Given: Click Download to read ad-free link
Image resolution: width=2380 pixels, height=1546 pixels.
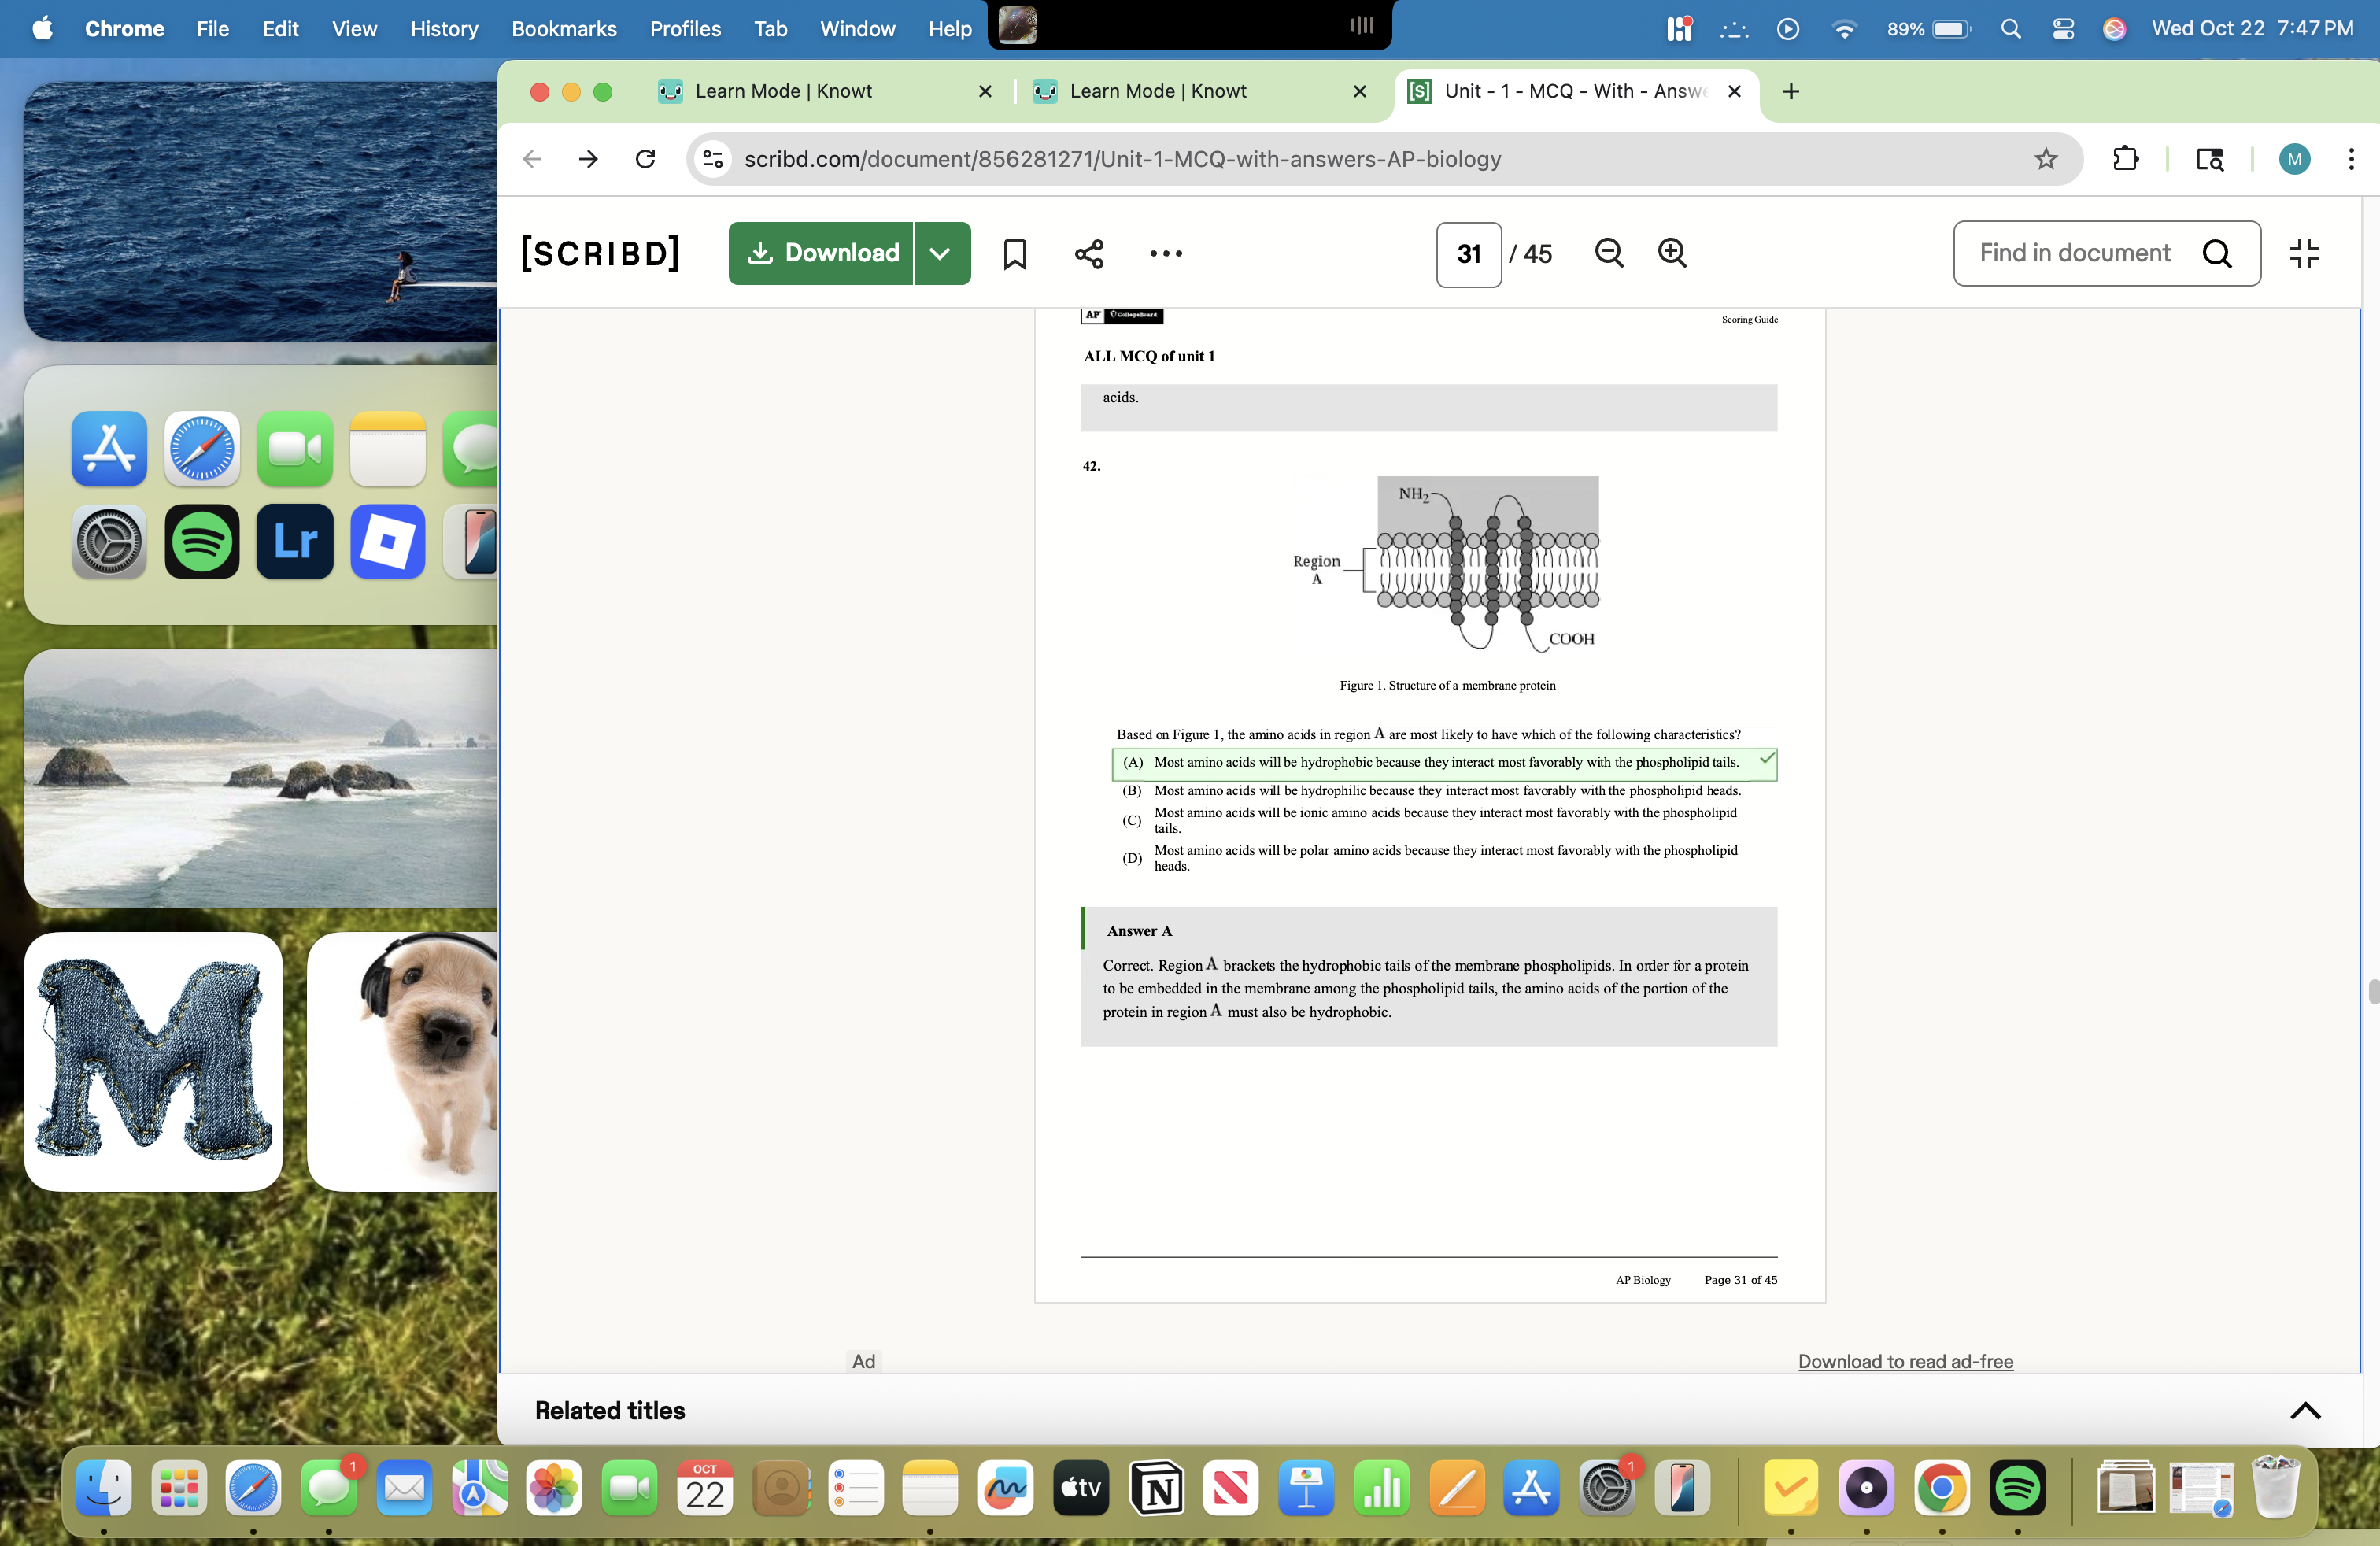Looking at the screenshot, I should pyautogui.click(x=1905, y=1361).
